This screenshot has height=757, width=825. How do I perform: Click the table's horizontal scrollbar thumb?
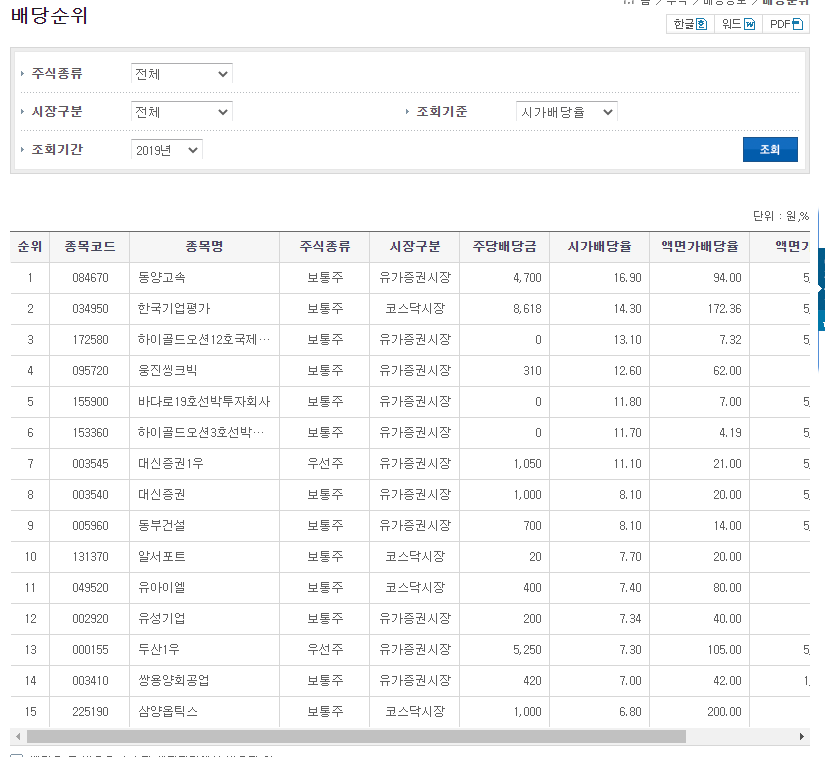356,736
